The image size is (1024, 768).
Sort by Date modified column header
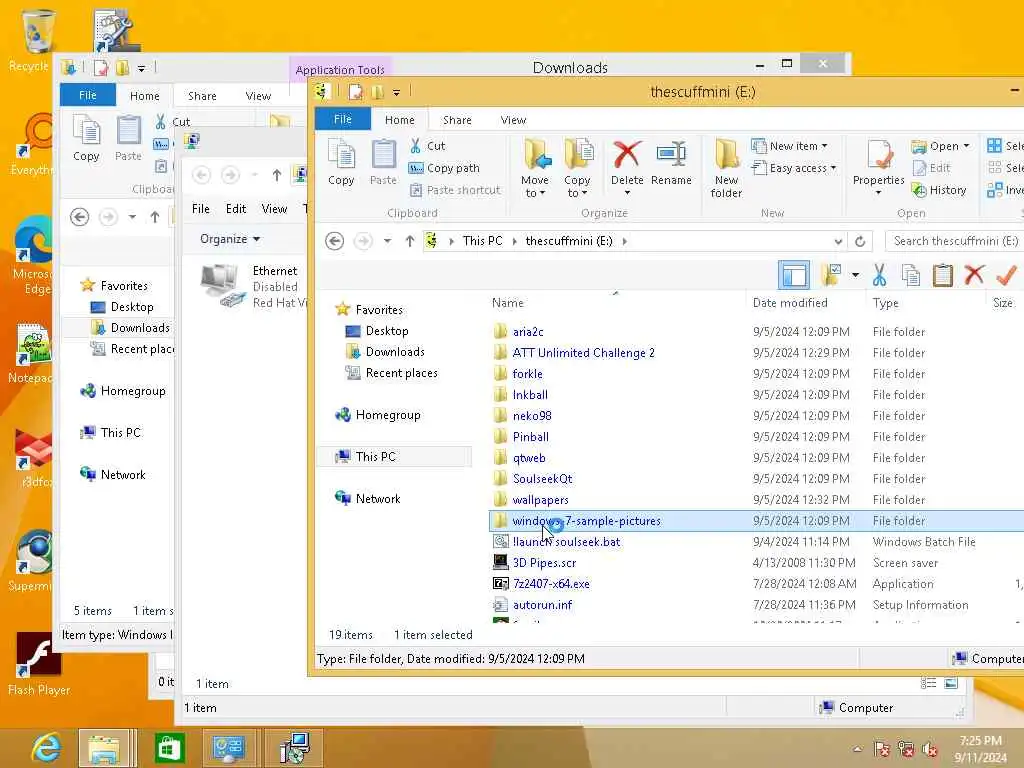click(x=790, y=302)
